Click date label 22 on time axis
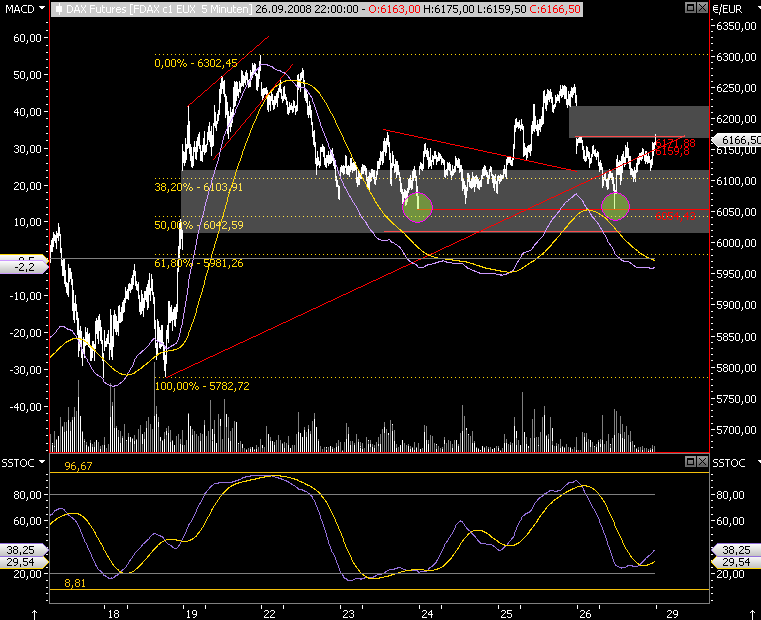Image resolution: width=761 pixels, height=620 pixels. tap(269, 614)
